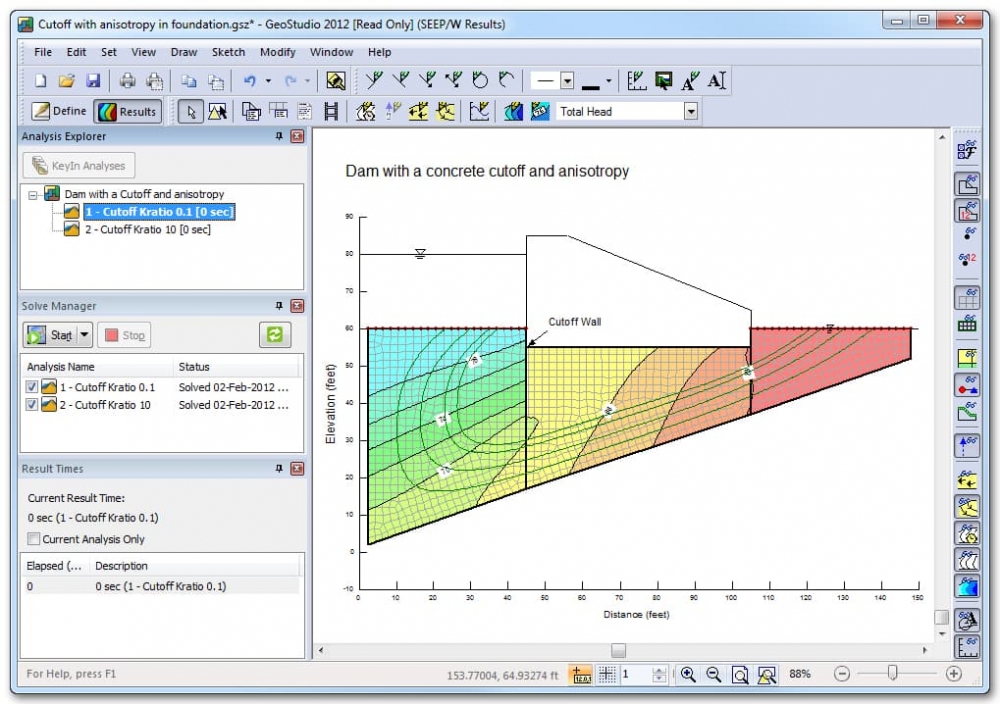Image resolution: width=1000 pixels, height=704 pixels.
Task: Click the KeyIn Analyses button
Action: (79, 166)
